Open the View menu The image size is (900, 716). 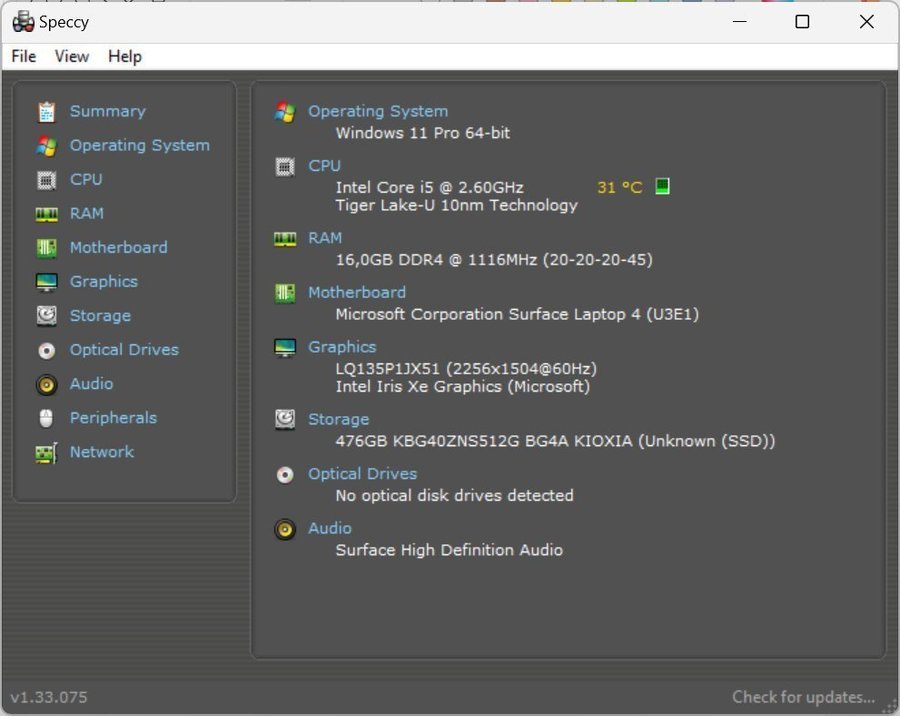(71, 56)
